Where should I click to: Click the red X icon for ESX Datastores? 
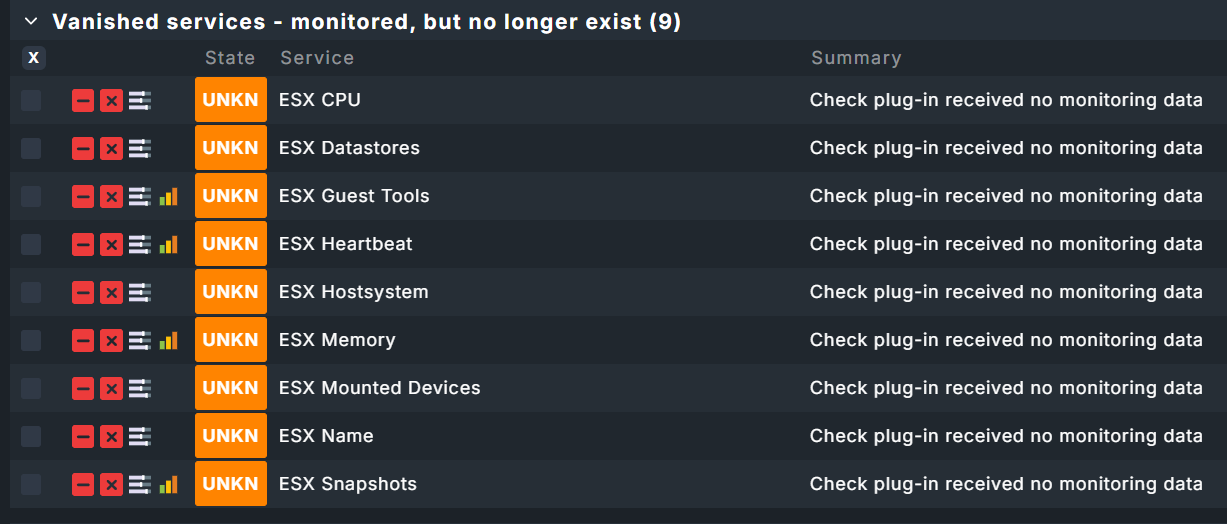pyautogui.click(x=112, y=148)
